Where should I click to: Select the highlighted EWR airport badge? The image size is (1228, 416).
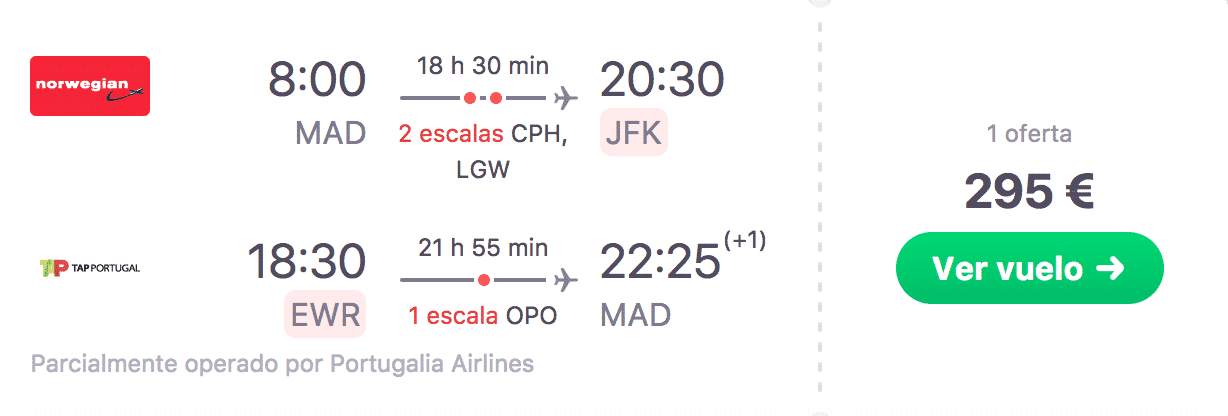[x=325, y=315]
